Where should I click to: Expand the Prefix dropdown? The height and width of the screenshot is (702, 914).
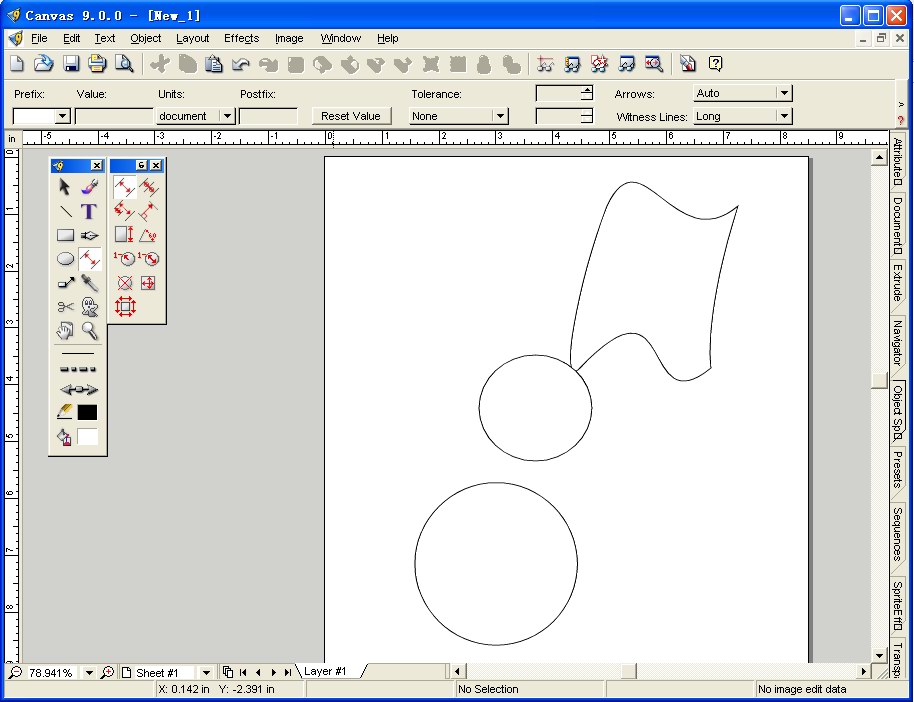pyautogui.click(x=62, y=116)
